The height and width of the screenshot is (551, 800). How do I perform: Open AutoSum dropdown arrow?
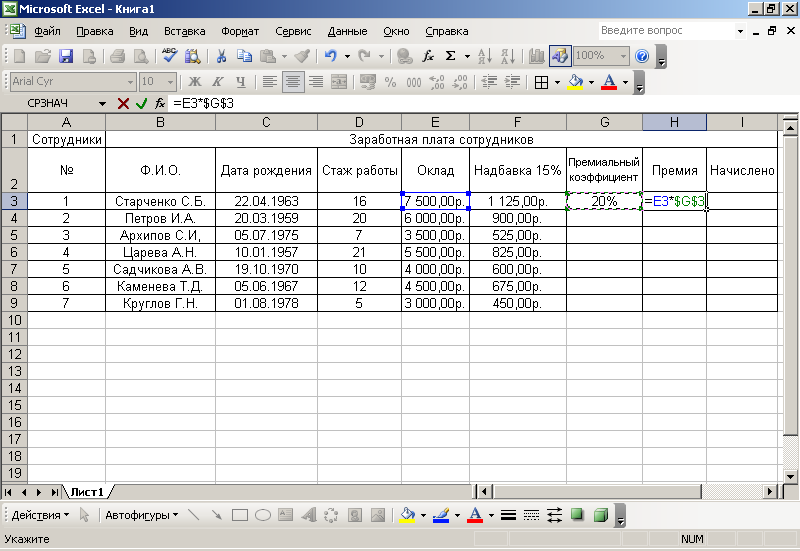(467, 56)
